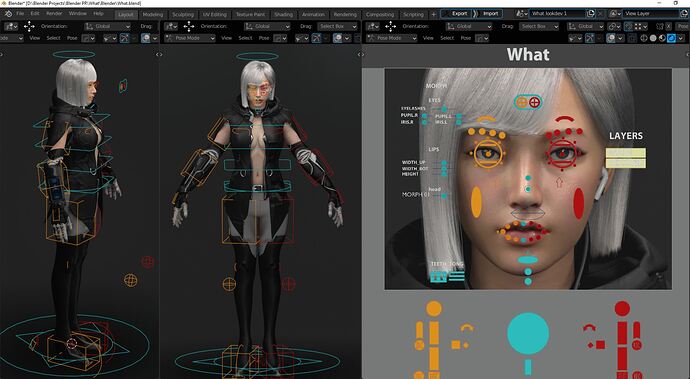
Task: Click the Export button
Action: click(x=459, y=14)
